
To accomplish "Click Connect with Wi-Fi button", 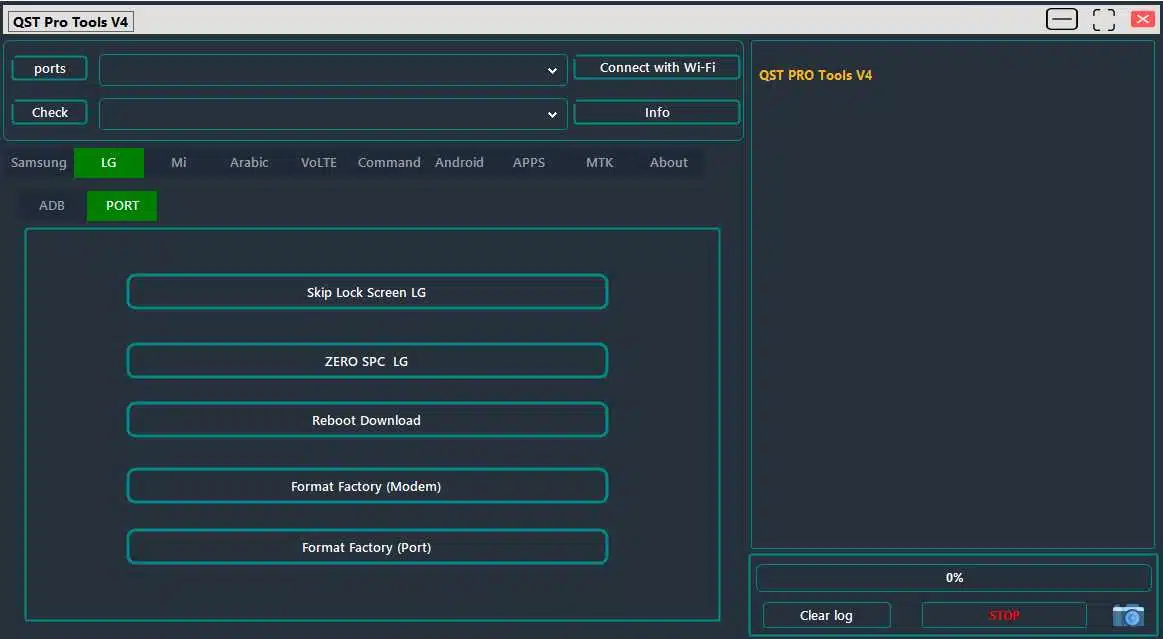I will (657, 67).
